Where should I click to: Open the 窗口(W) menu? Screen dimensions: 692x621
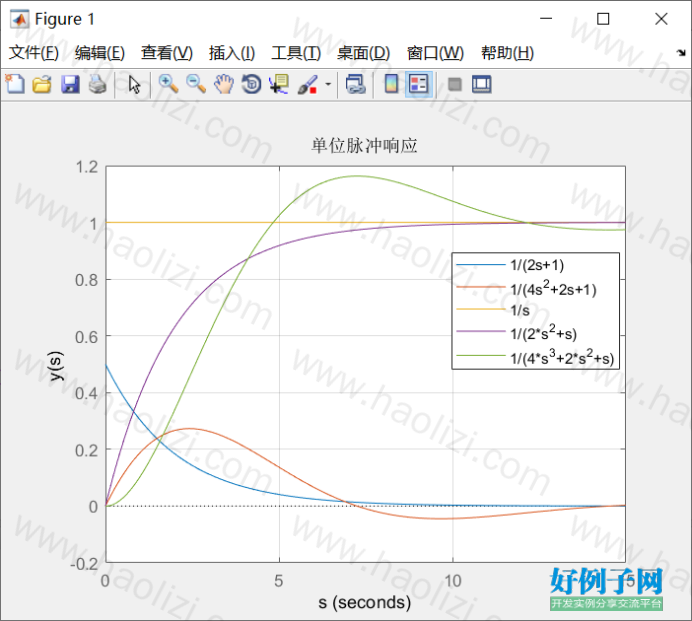click(436, 53)
